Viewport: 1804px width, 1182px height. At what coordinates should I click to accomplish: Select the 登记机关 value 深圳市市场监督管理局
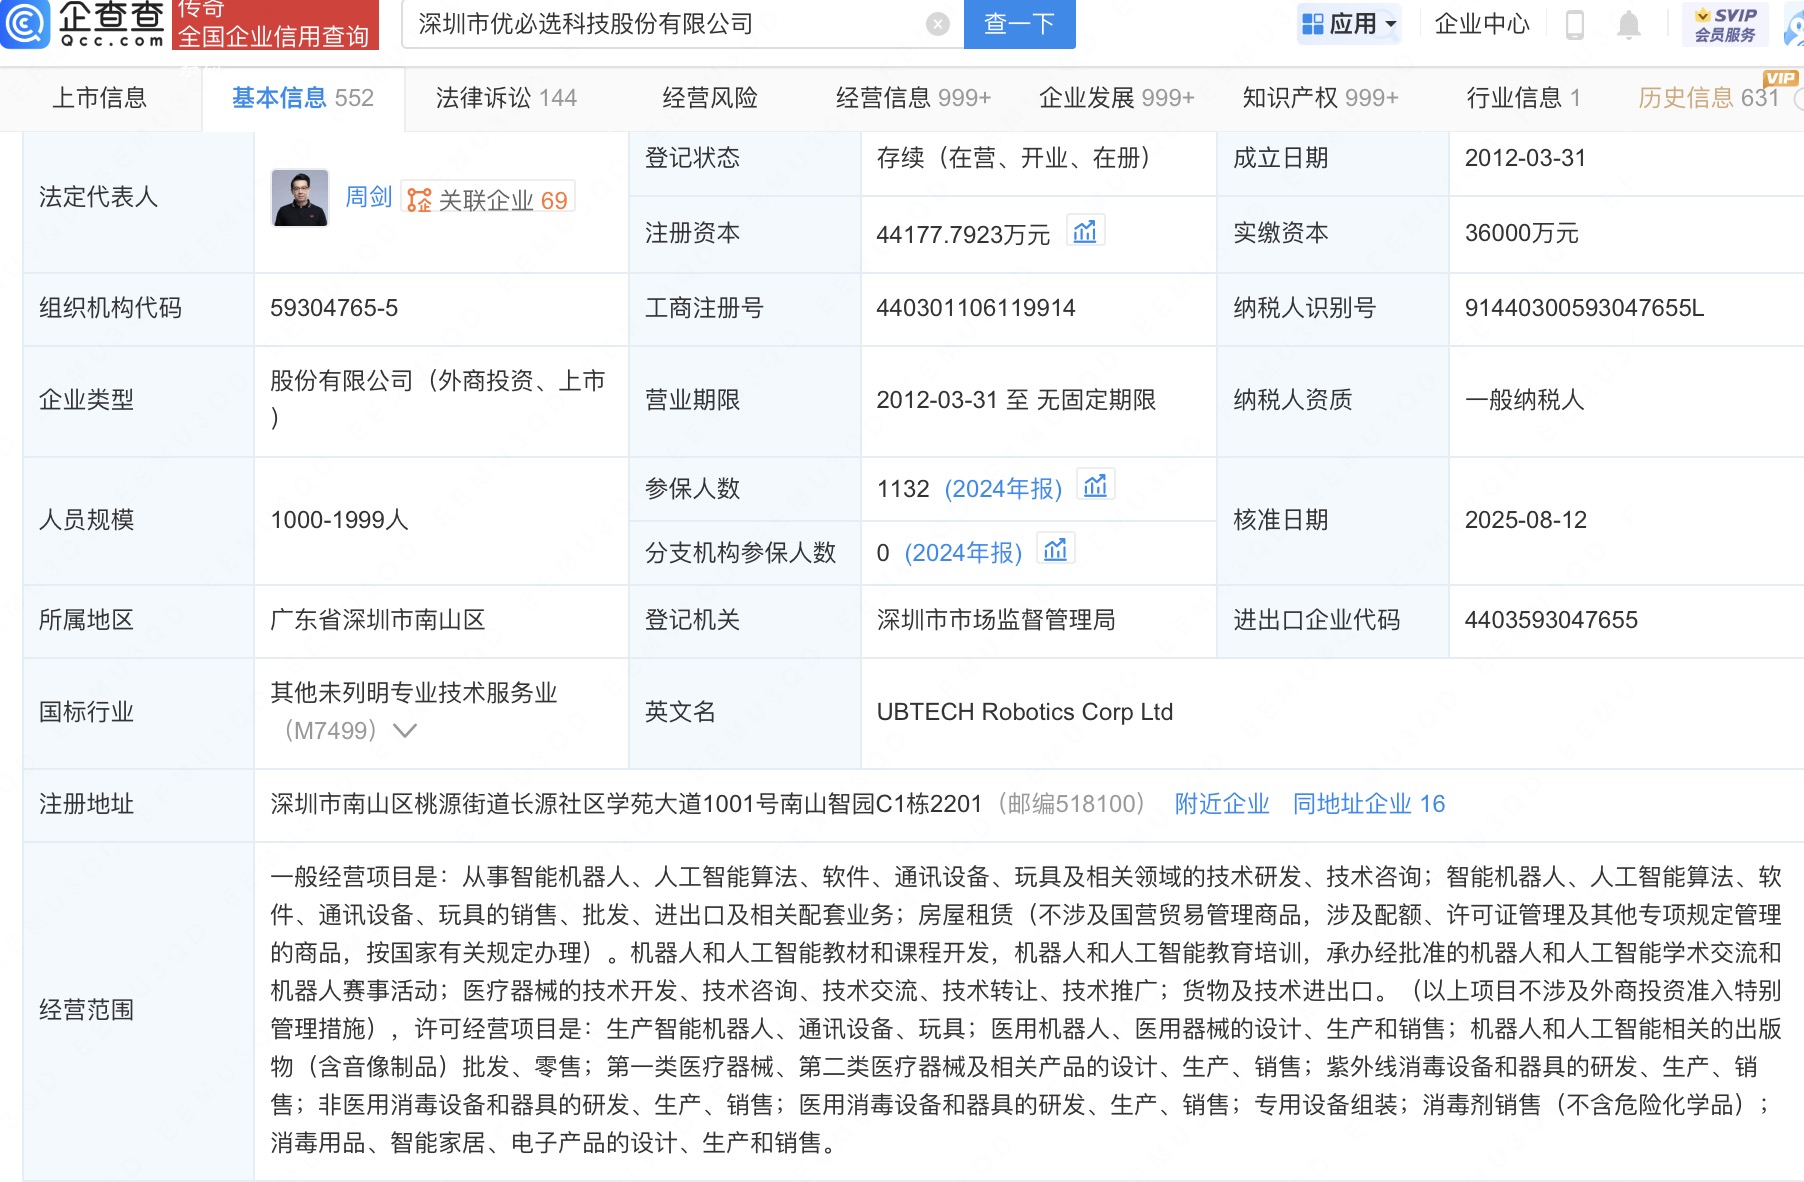click(x=996, y=620)
